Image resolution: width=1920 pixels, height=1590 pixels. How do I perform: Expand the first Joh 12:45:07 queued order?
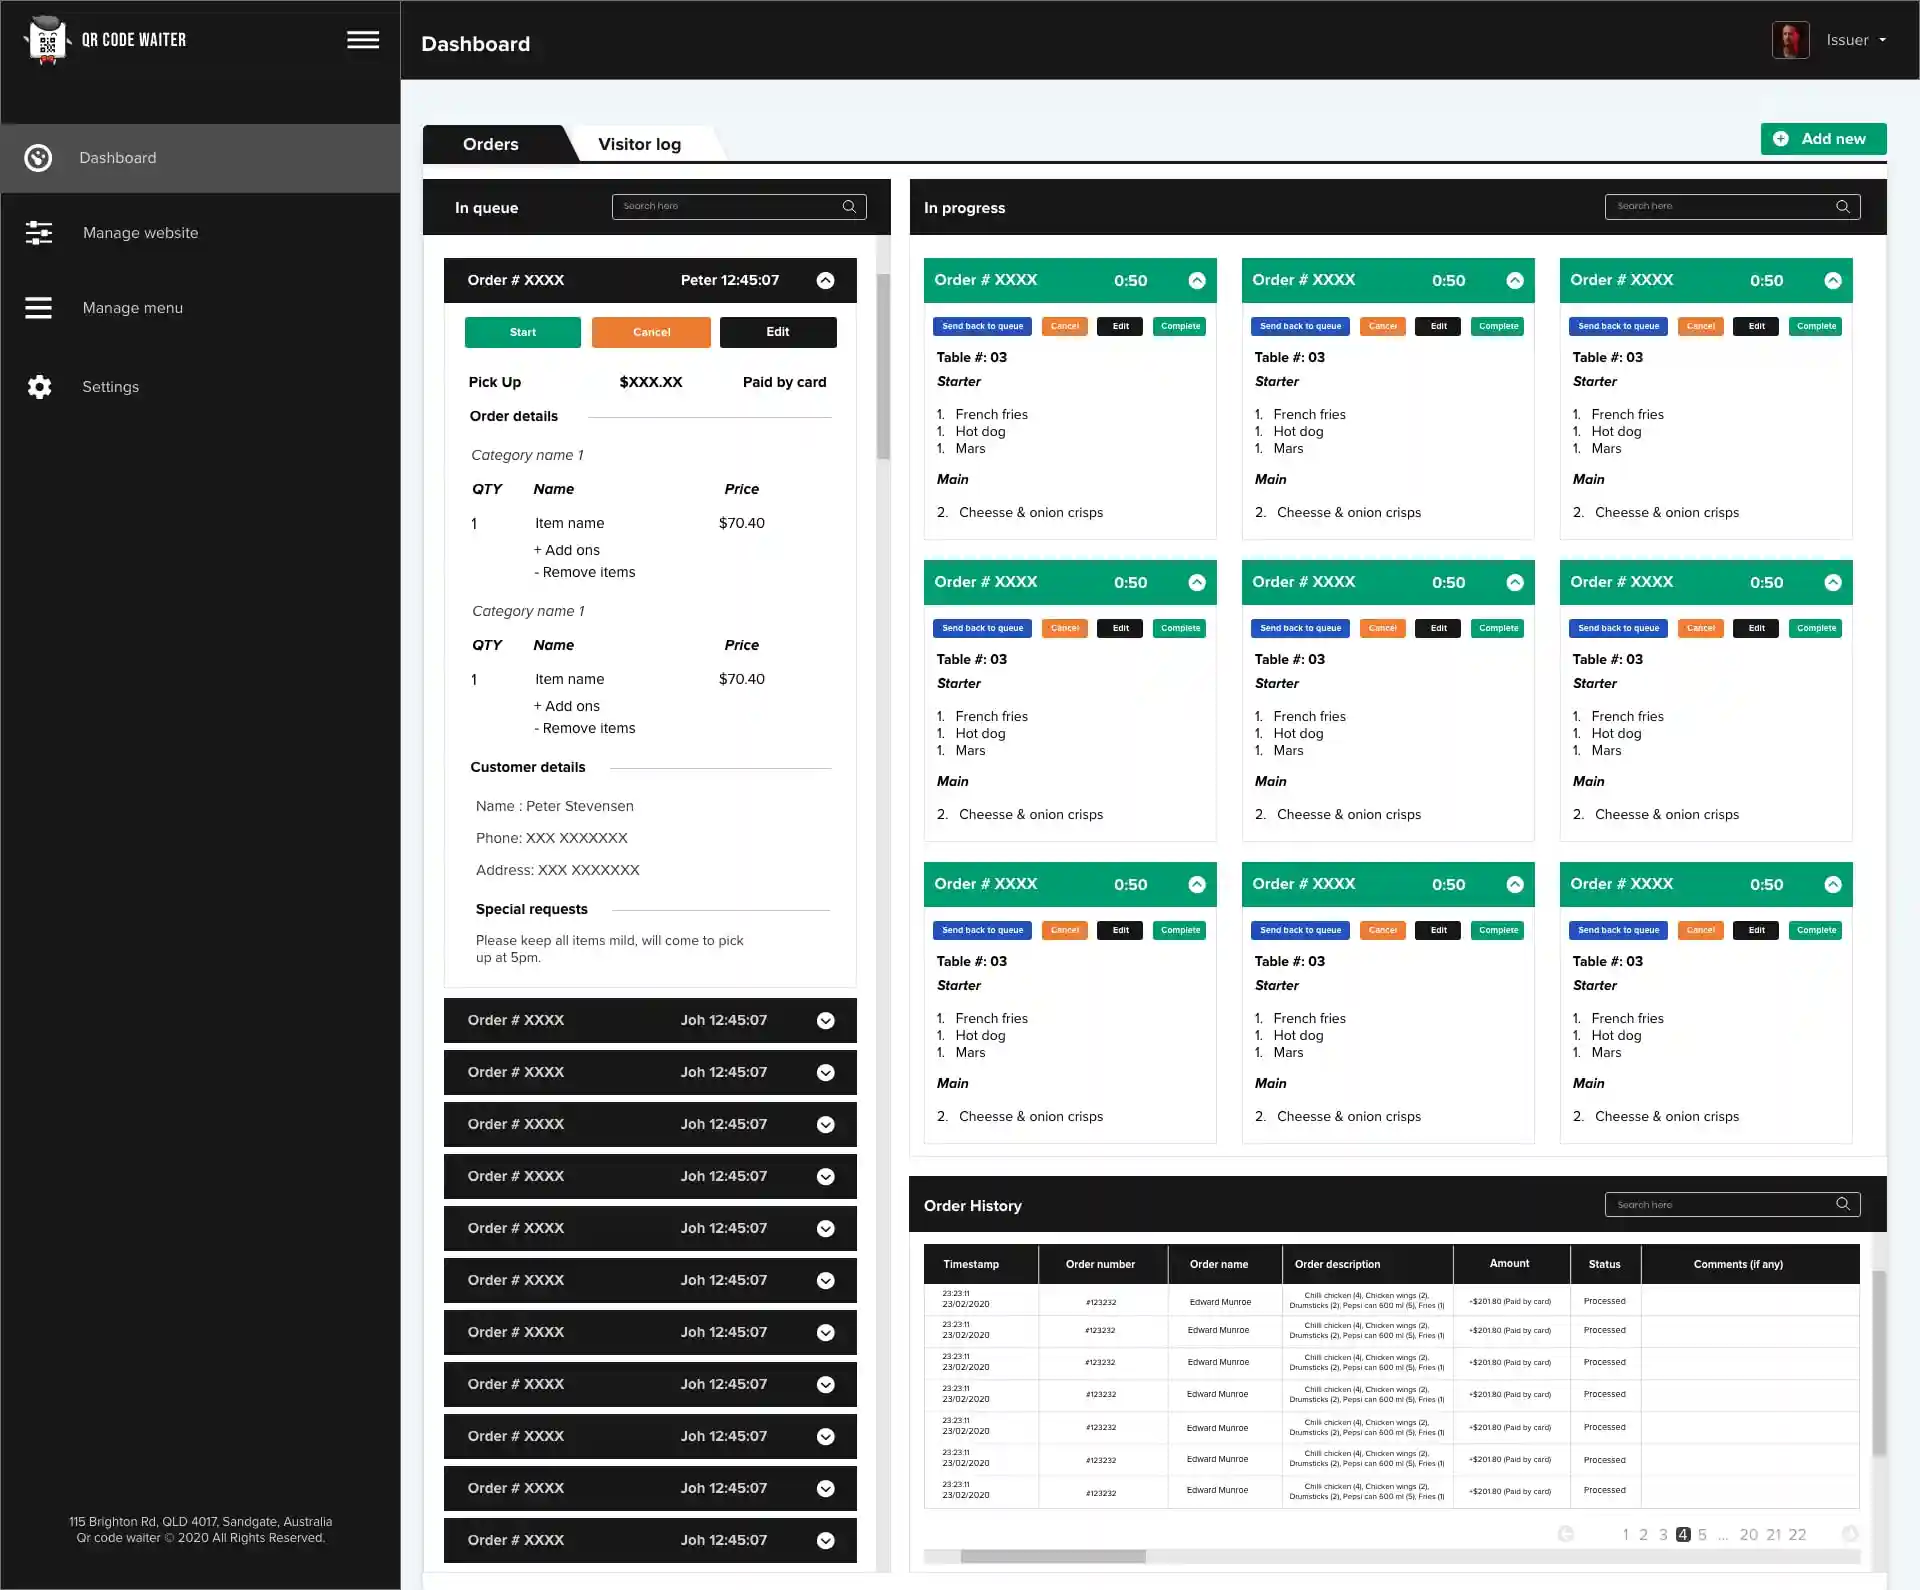pos(825,1021)
